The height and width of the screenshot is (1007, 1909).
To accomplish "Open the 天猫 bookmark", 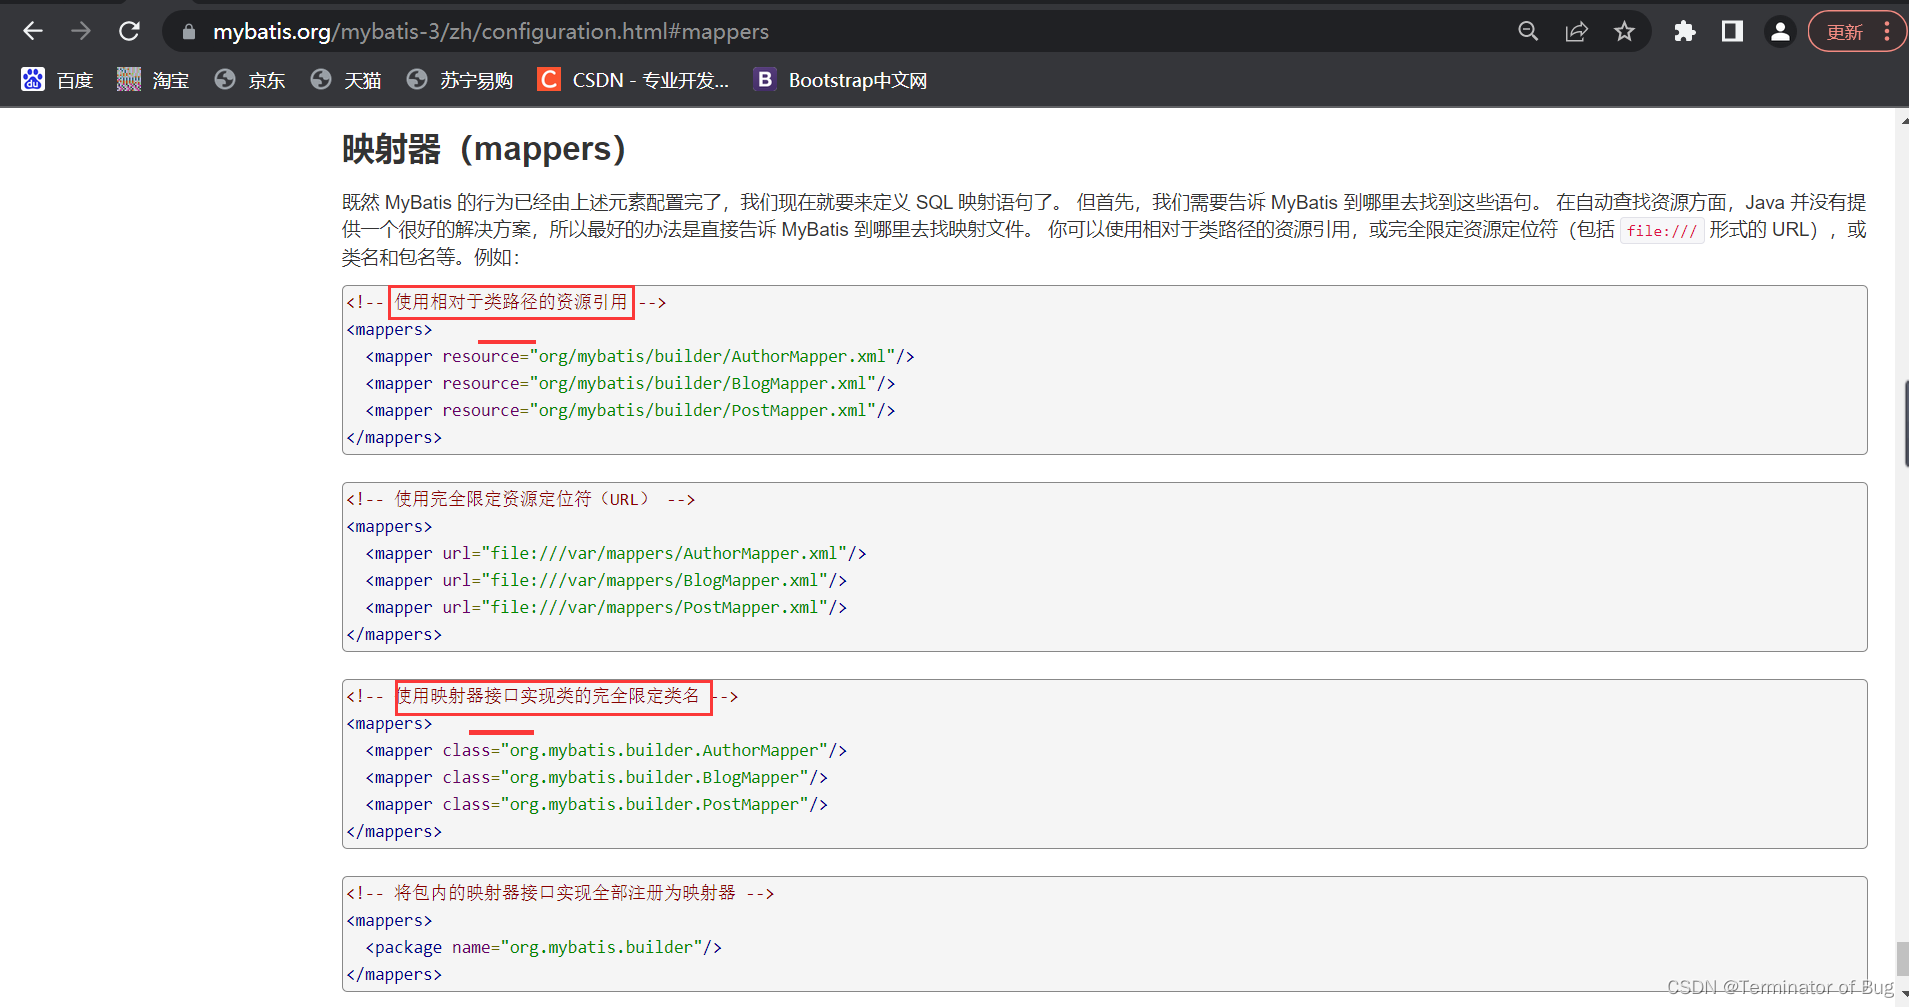I will coord(346,80).
